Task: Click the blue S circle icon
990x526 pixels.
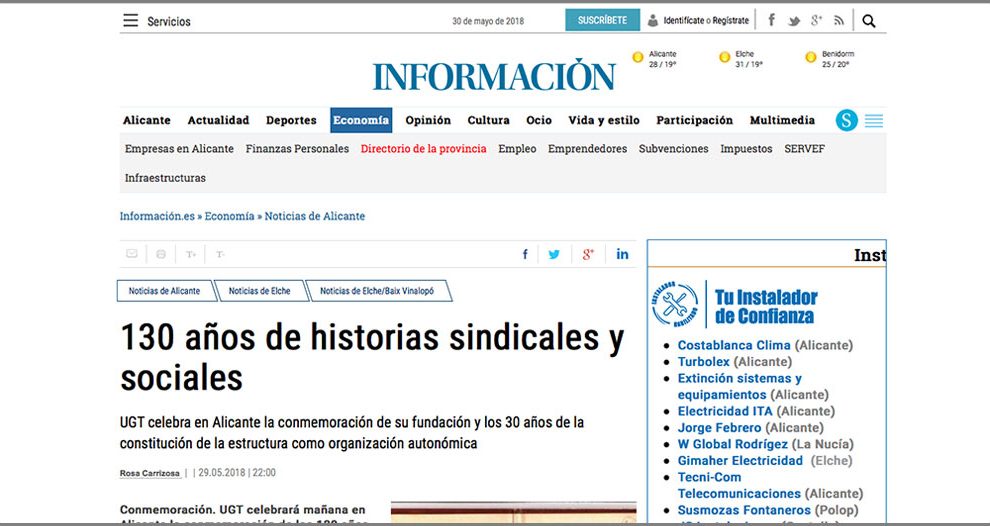Action: click(847, 121)
